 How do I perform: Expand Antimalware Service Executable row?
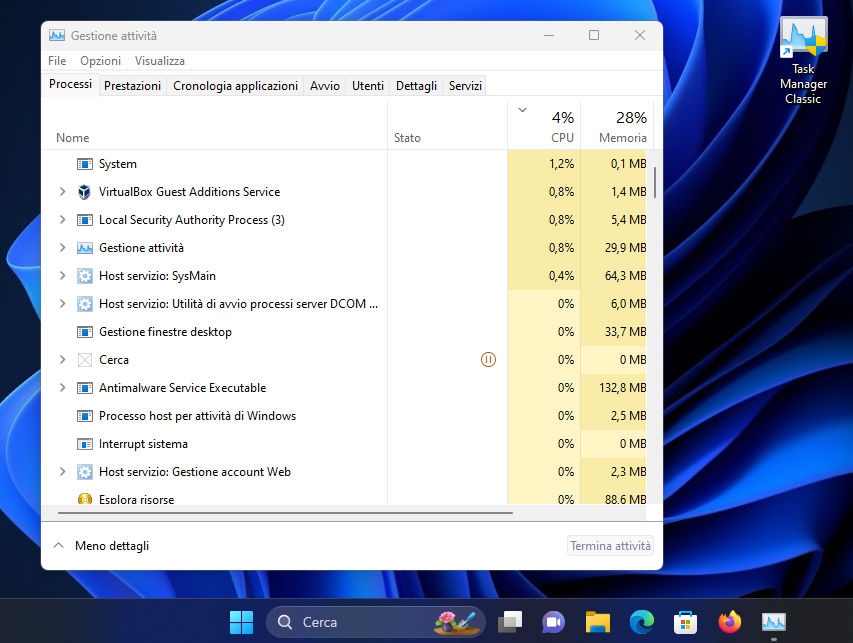pos(62,388)
